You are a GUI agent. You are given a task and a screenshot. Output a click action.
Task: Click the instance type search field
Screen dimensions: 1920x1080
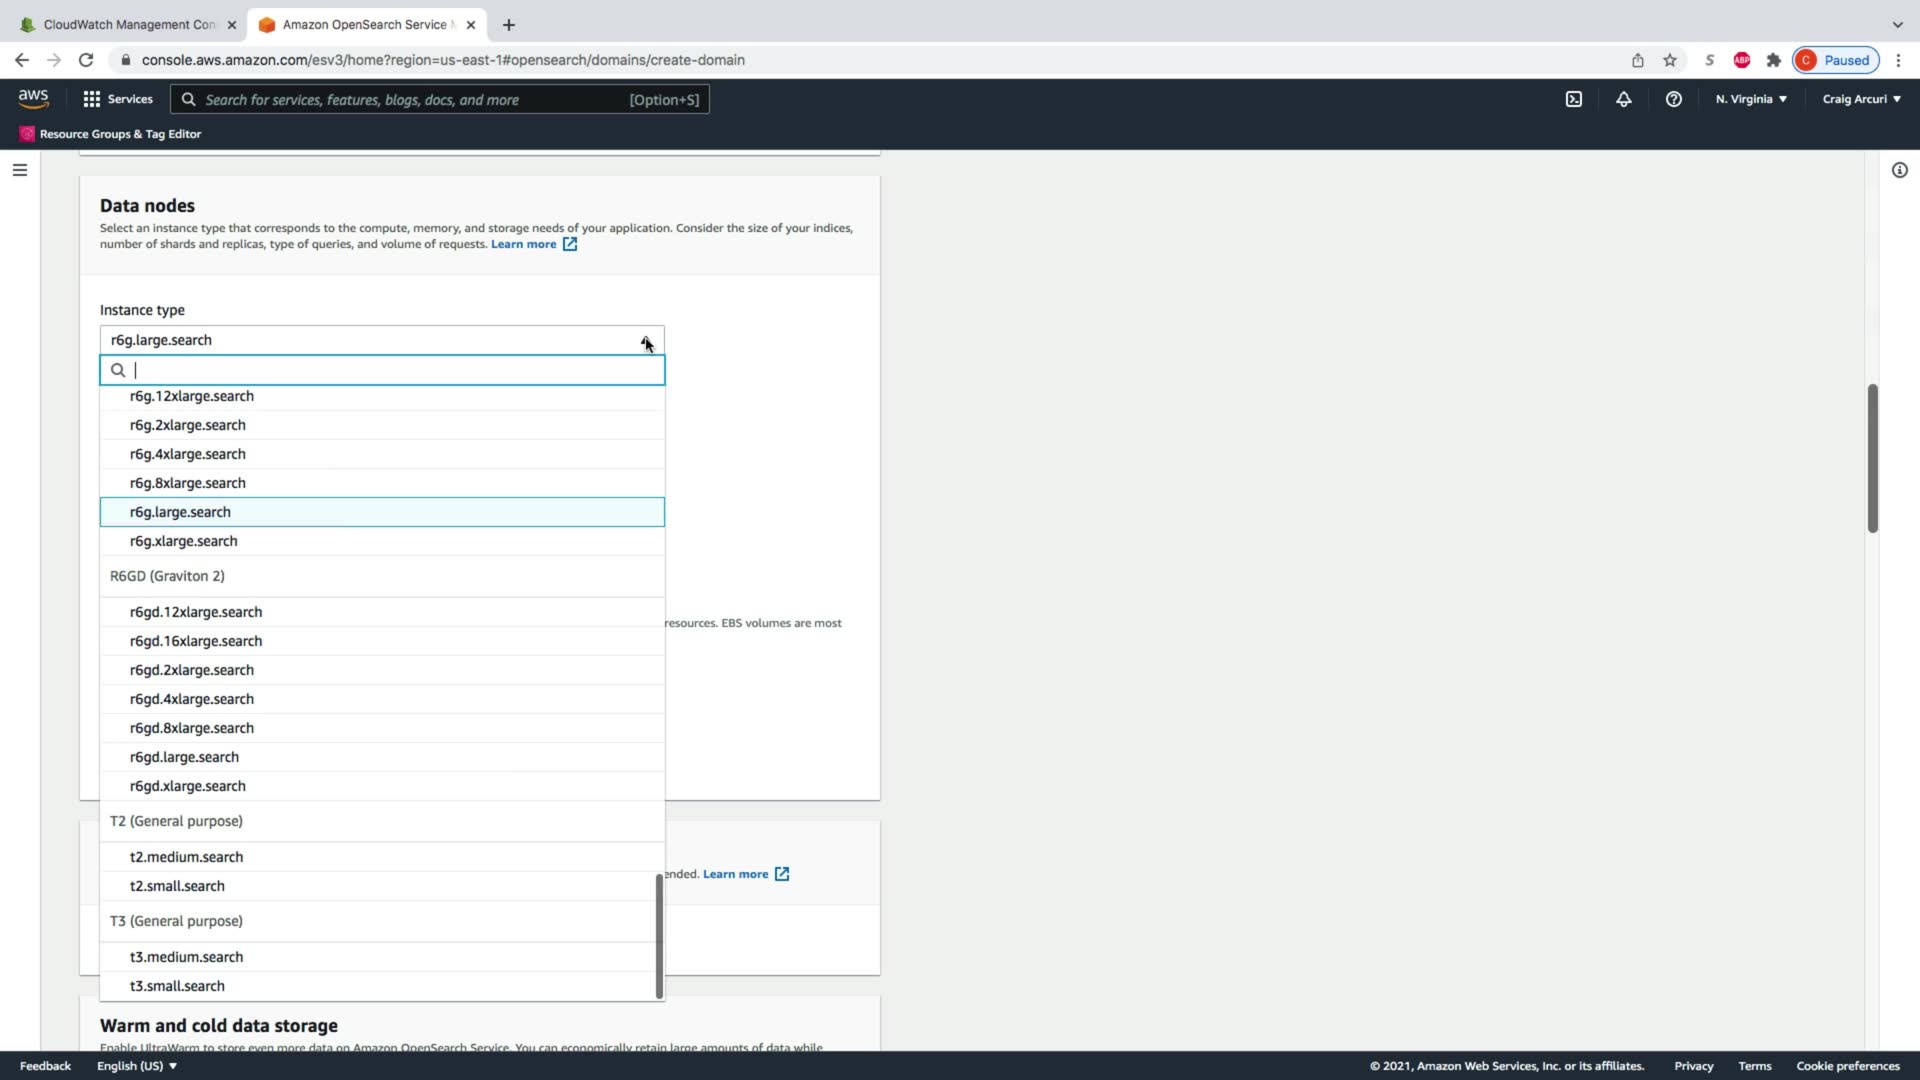coord(390,370)
